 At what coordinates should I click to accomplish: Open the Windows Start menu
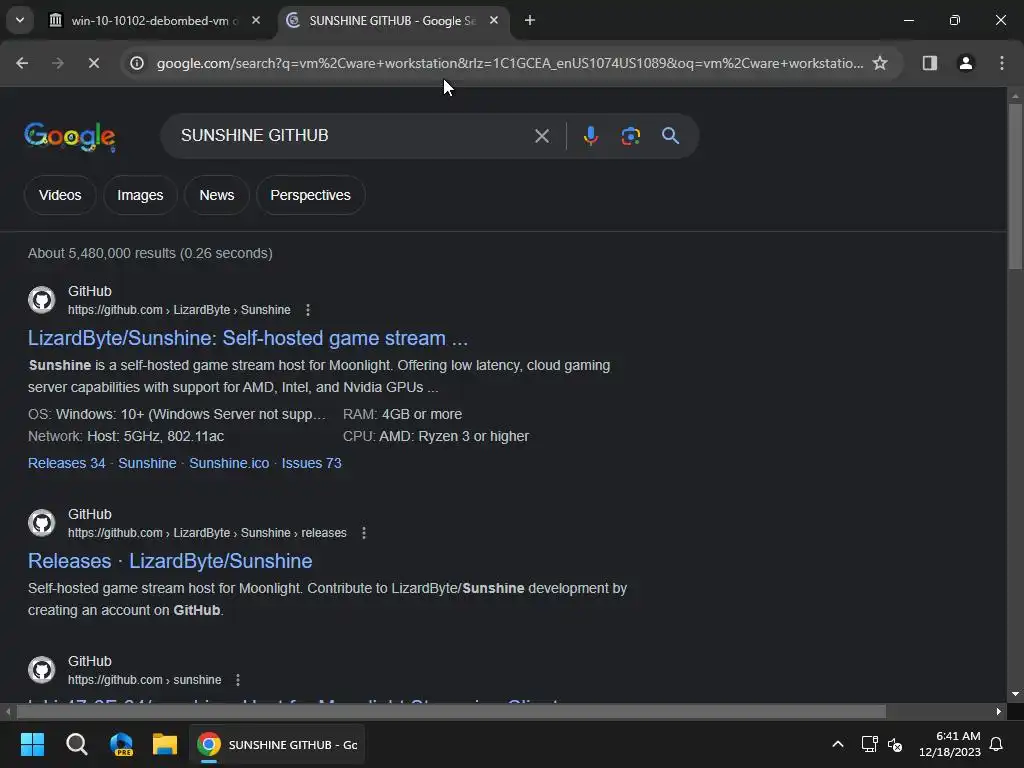point(32,744)
